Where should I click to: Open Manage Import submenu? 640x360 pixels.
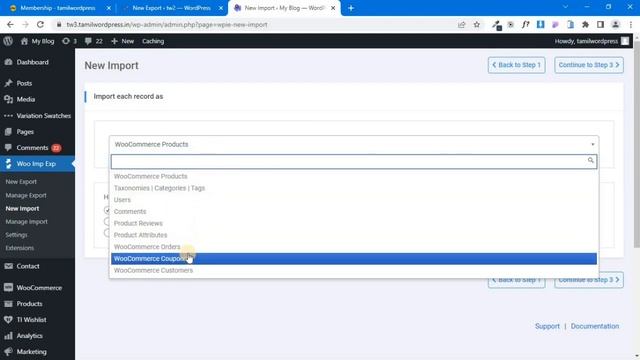pyautogui.click(x=27, y=222)
